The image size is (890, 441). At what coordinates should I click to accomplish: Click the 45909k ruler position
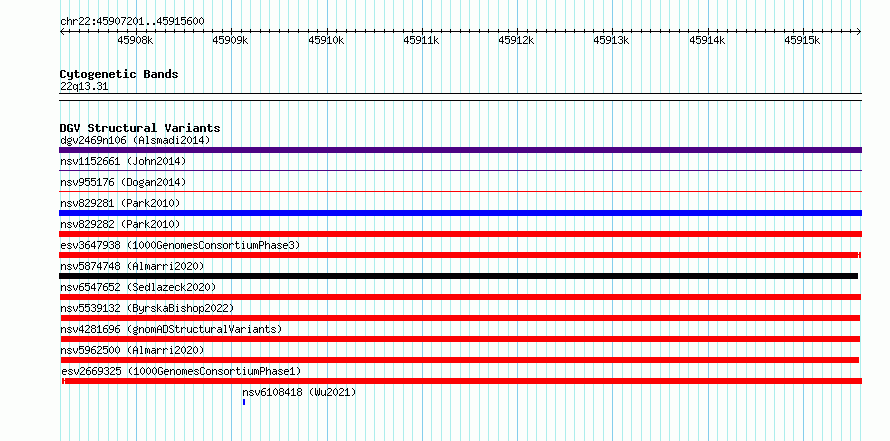(x=230, y=40)
